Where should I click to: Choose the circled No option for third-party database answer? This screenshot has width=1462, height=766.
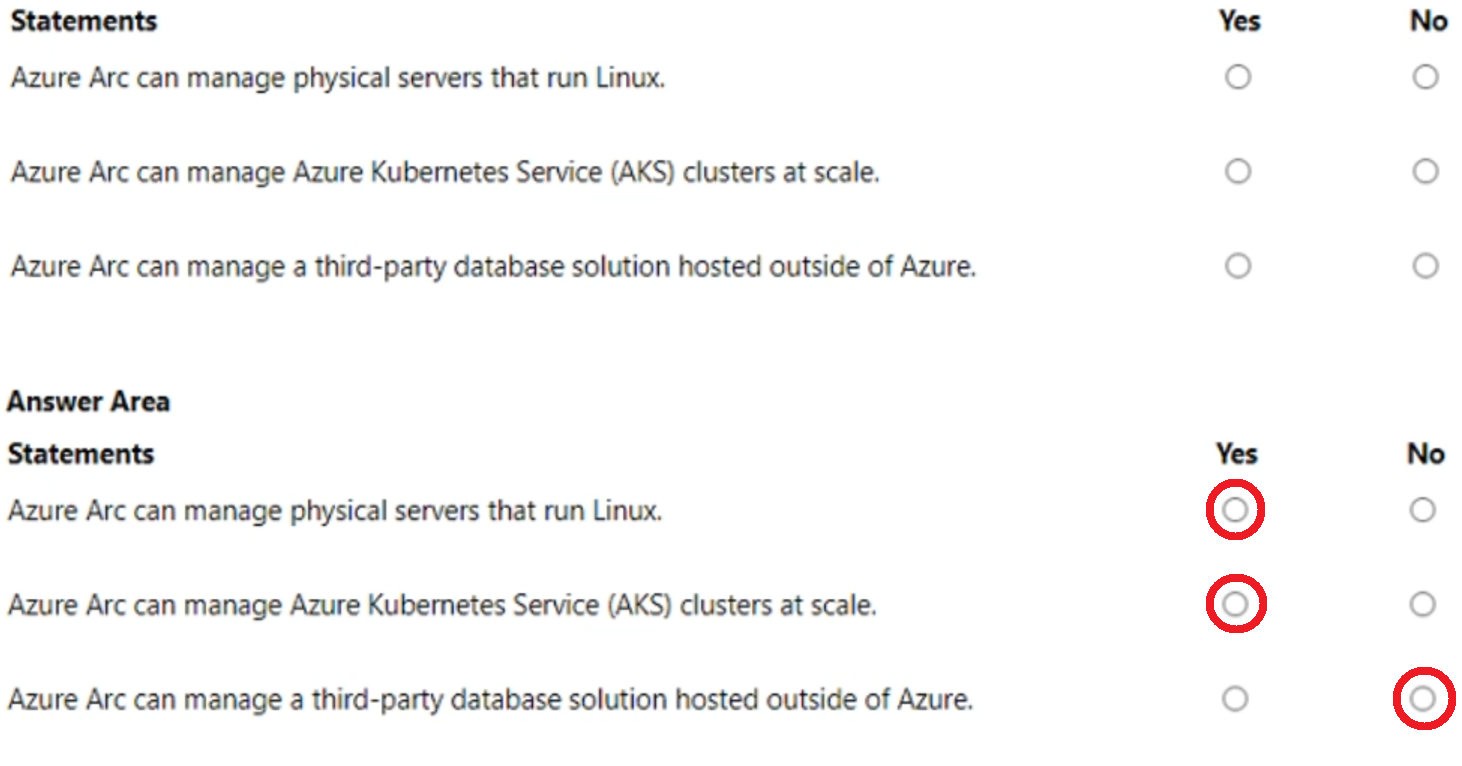tap(1424, 699)
